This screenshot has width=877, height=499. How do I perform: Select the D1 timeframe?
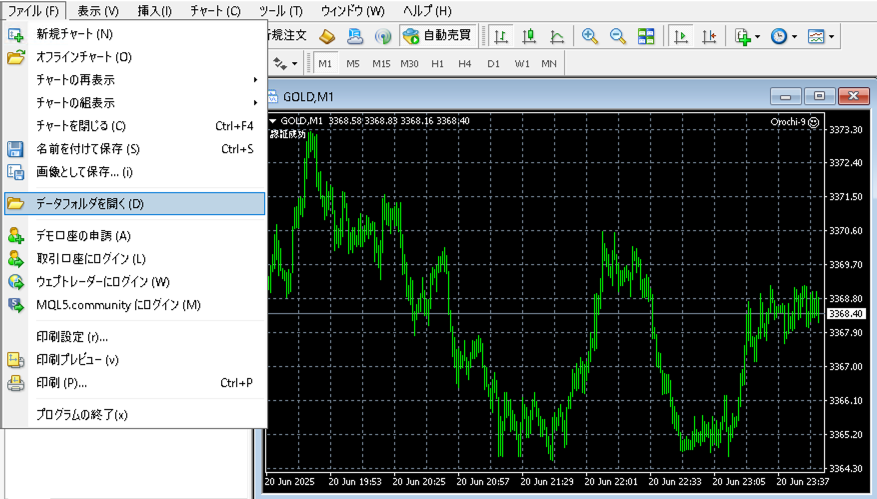(493, 64)
